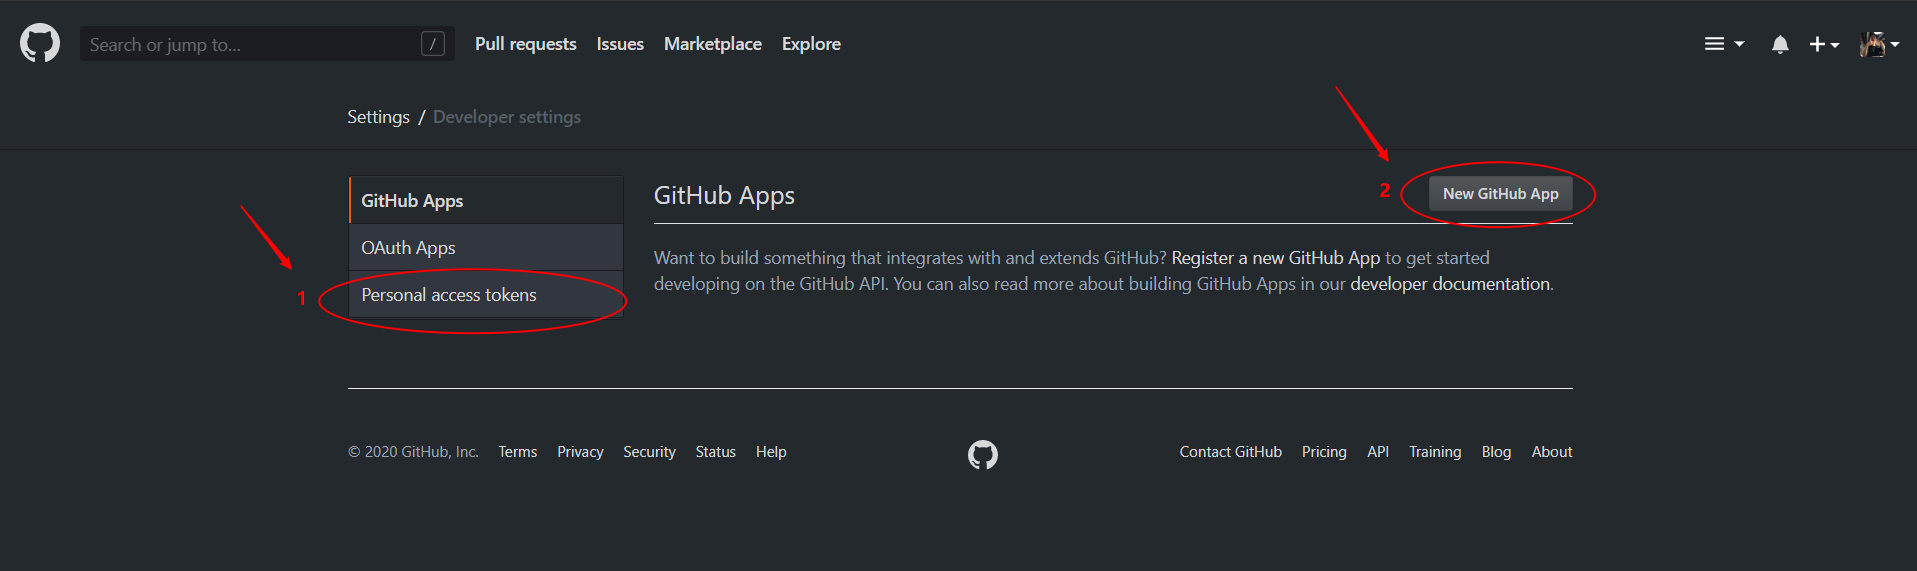The width and height of the screenshot is (1917, 571).
Task: Open the plus create-new dropdown
Action: (1824, 44)
